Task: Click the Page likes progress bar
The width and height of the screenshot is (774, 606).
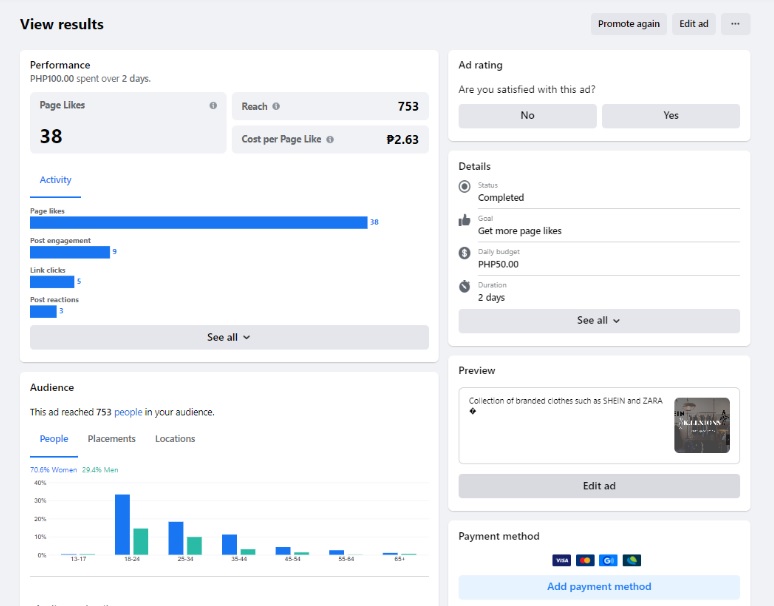Action: point(198,222)
